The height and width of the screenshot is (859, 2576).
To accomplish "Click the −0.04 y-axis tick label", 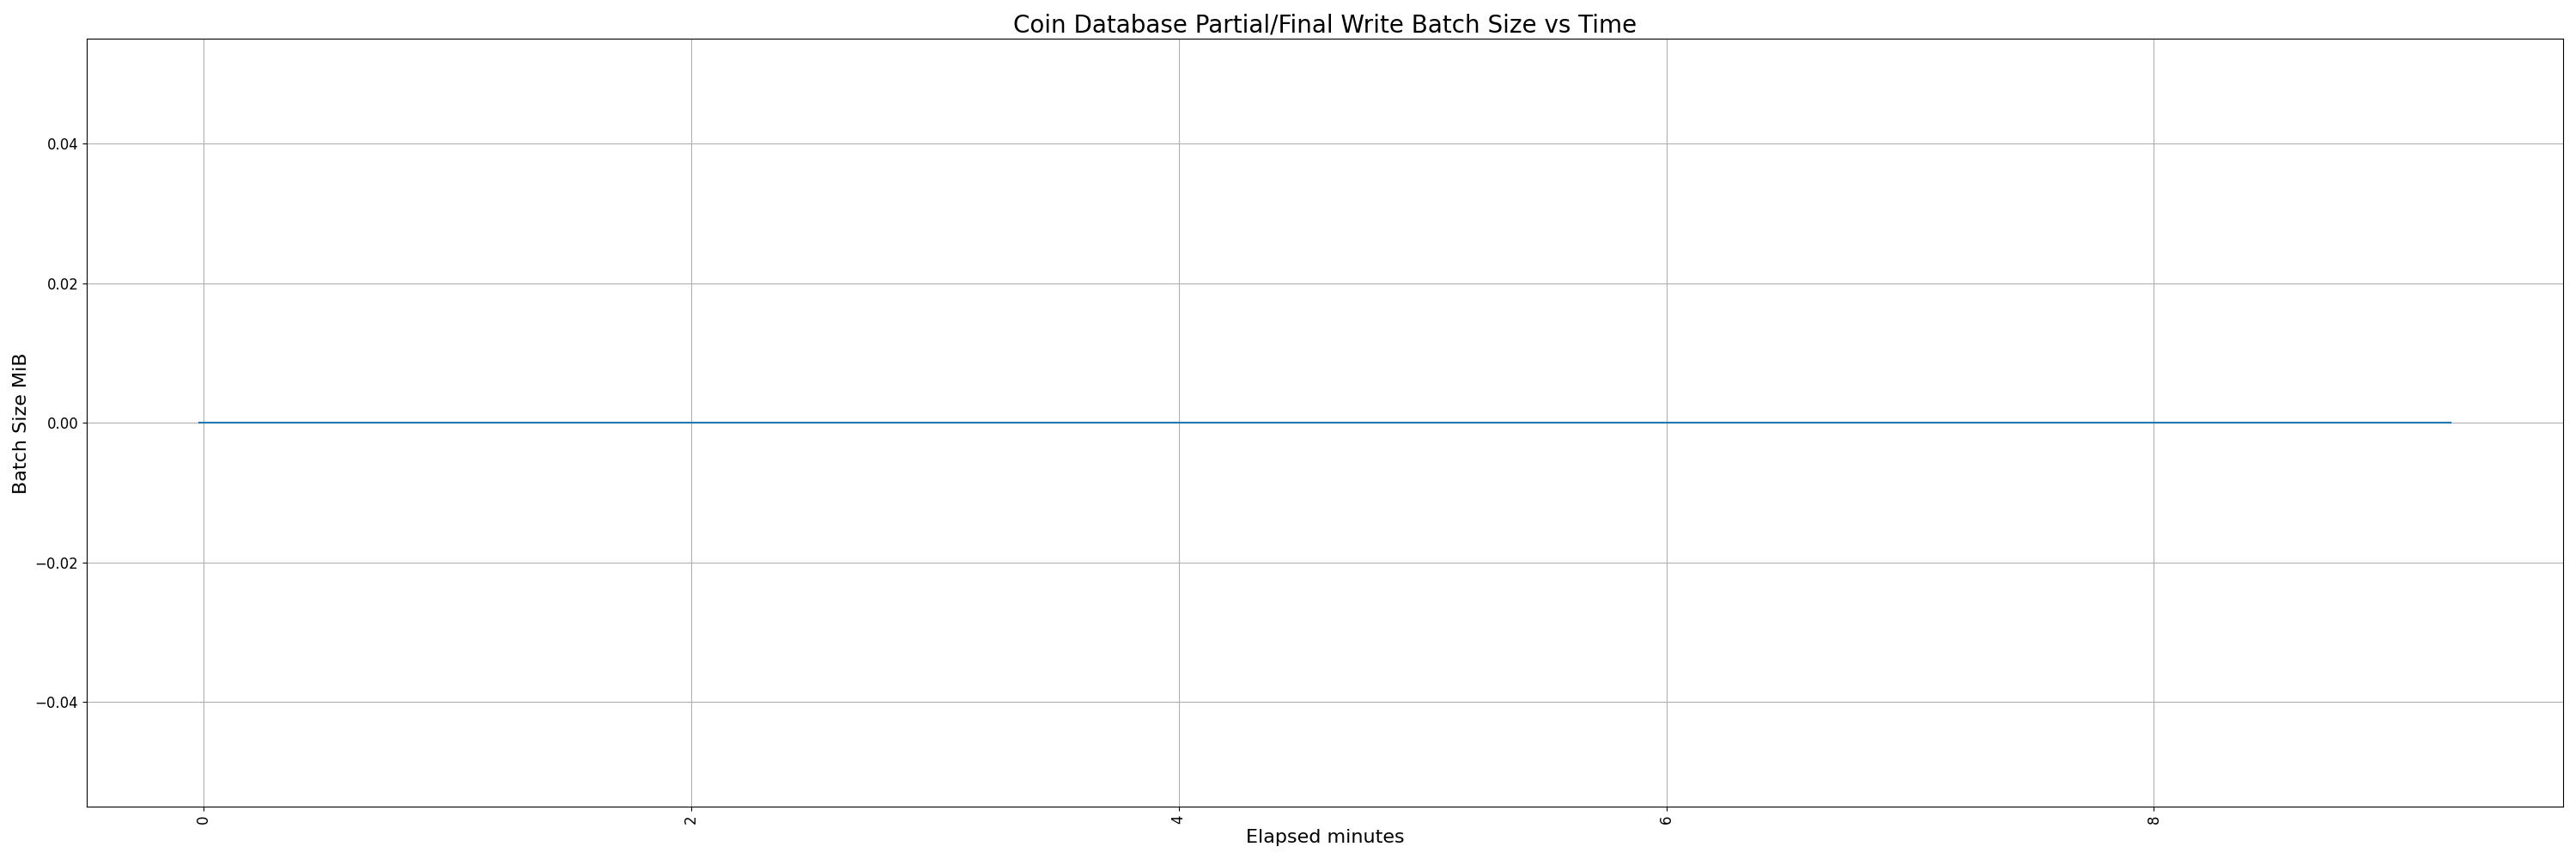I will tap(59, 703).
